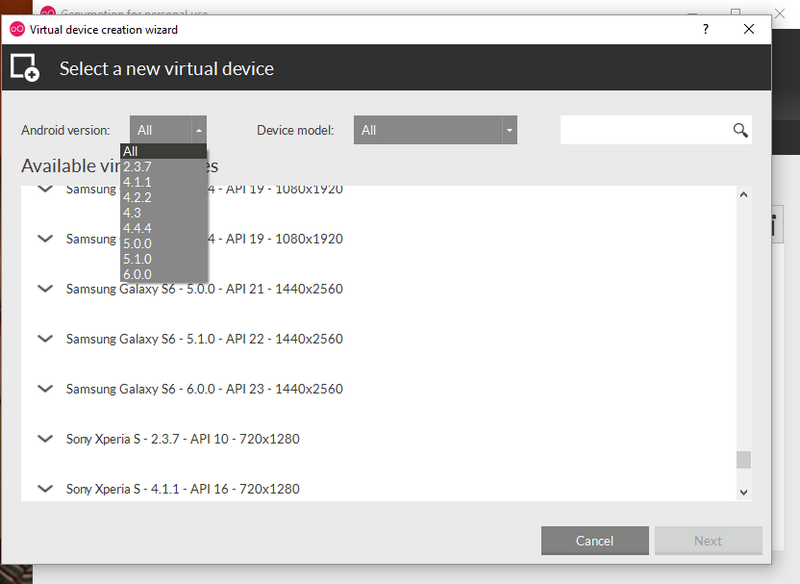Choose Android version 6.0.0
Screen dimensions: 800x584
coord(163,274)
